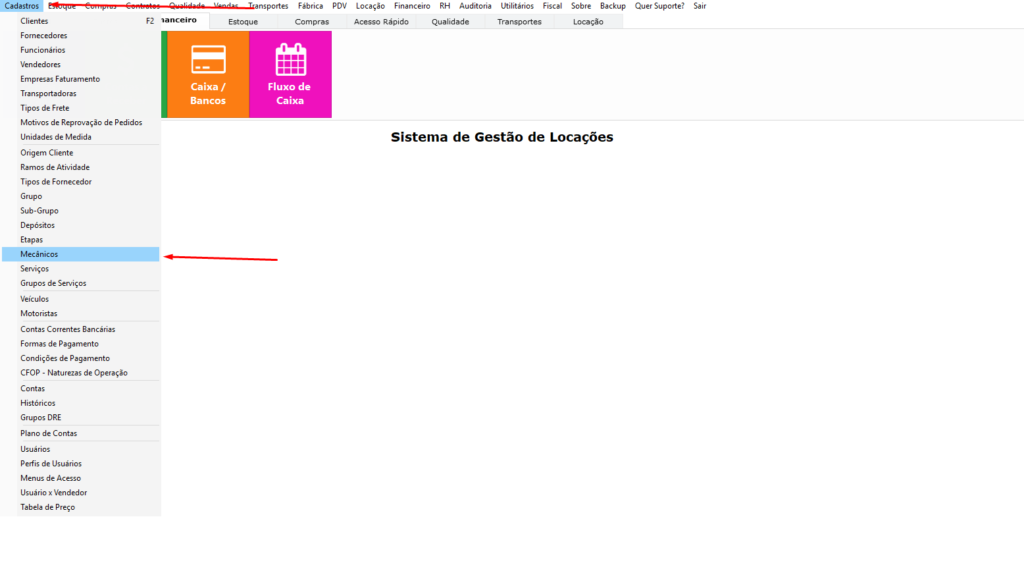Choose Perfis de Usuários menu item
Viewport: 1024px width, 575px height.
point(51,463)
